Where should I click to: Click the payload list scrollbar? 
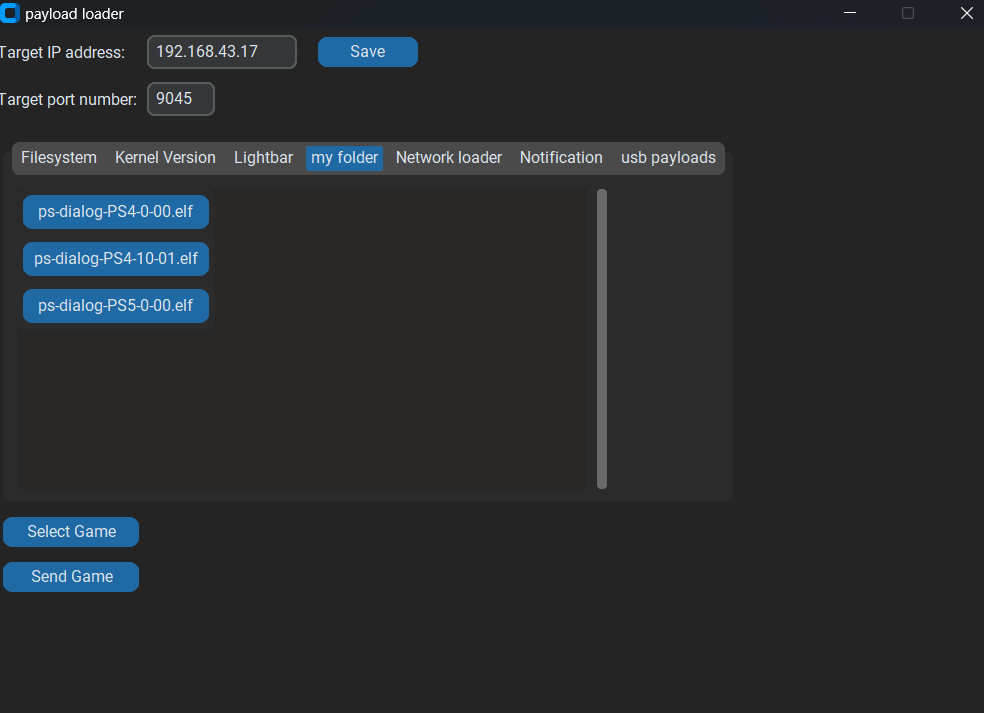click(x=601, y=338)
